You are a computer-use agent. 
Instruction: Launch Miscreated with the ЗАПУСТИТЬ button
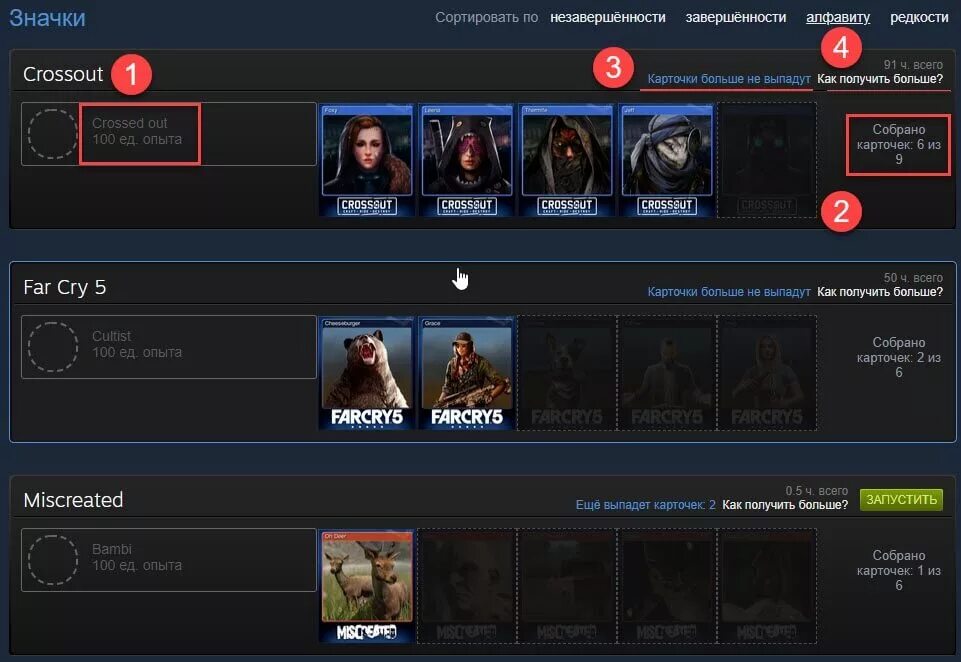pyautogui.click(x=901, y=500)
